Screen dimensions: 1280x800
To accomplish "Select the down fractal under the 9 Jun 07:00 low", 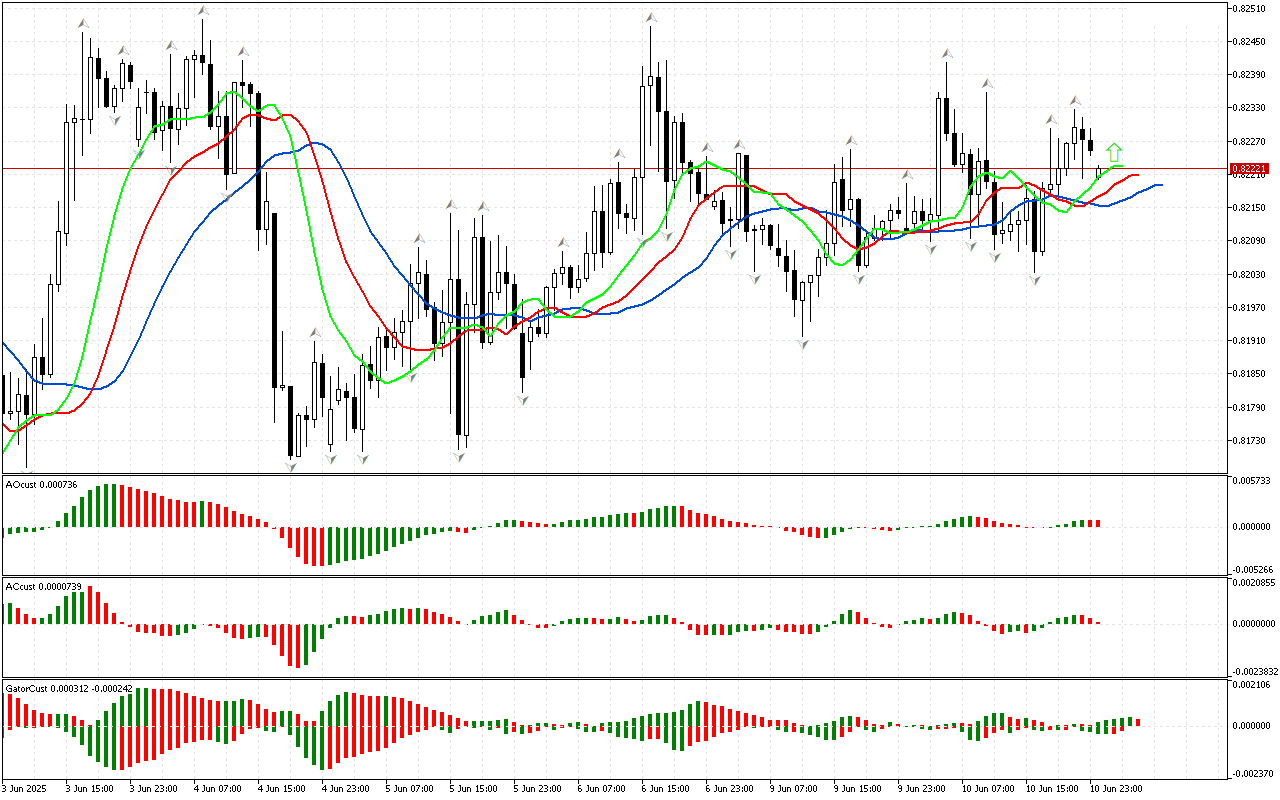I will click(x=803, y=343).
